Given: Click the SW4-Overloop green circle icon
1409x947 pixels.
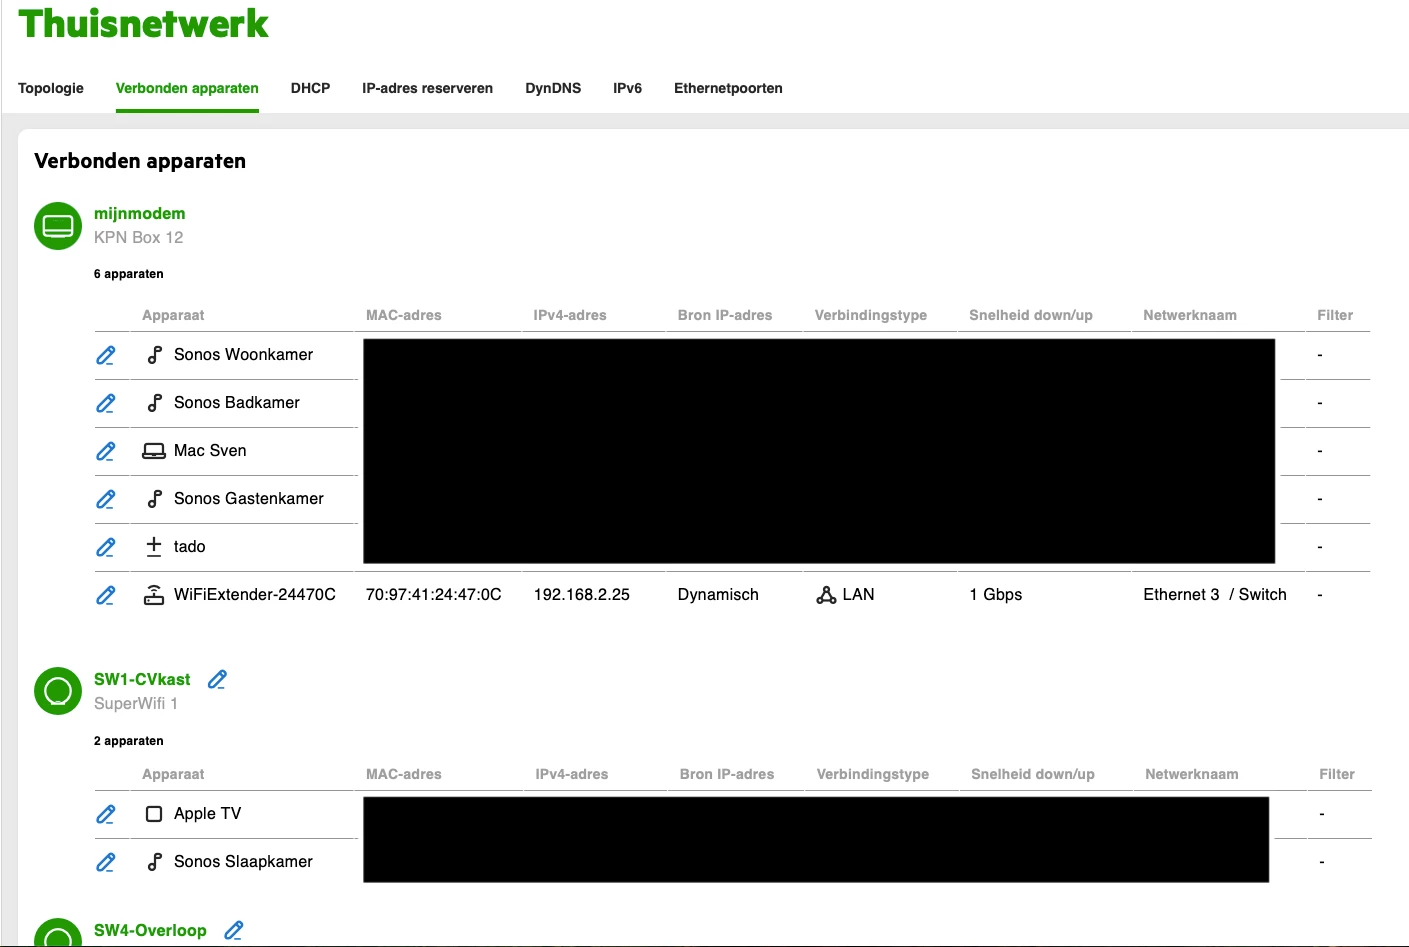Looking at the screenshot, I should pos(58,933).
